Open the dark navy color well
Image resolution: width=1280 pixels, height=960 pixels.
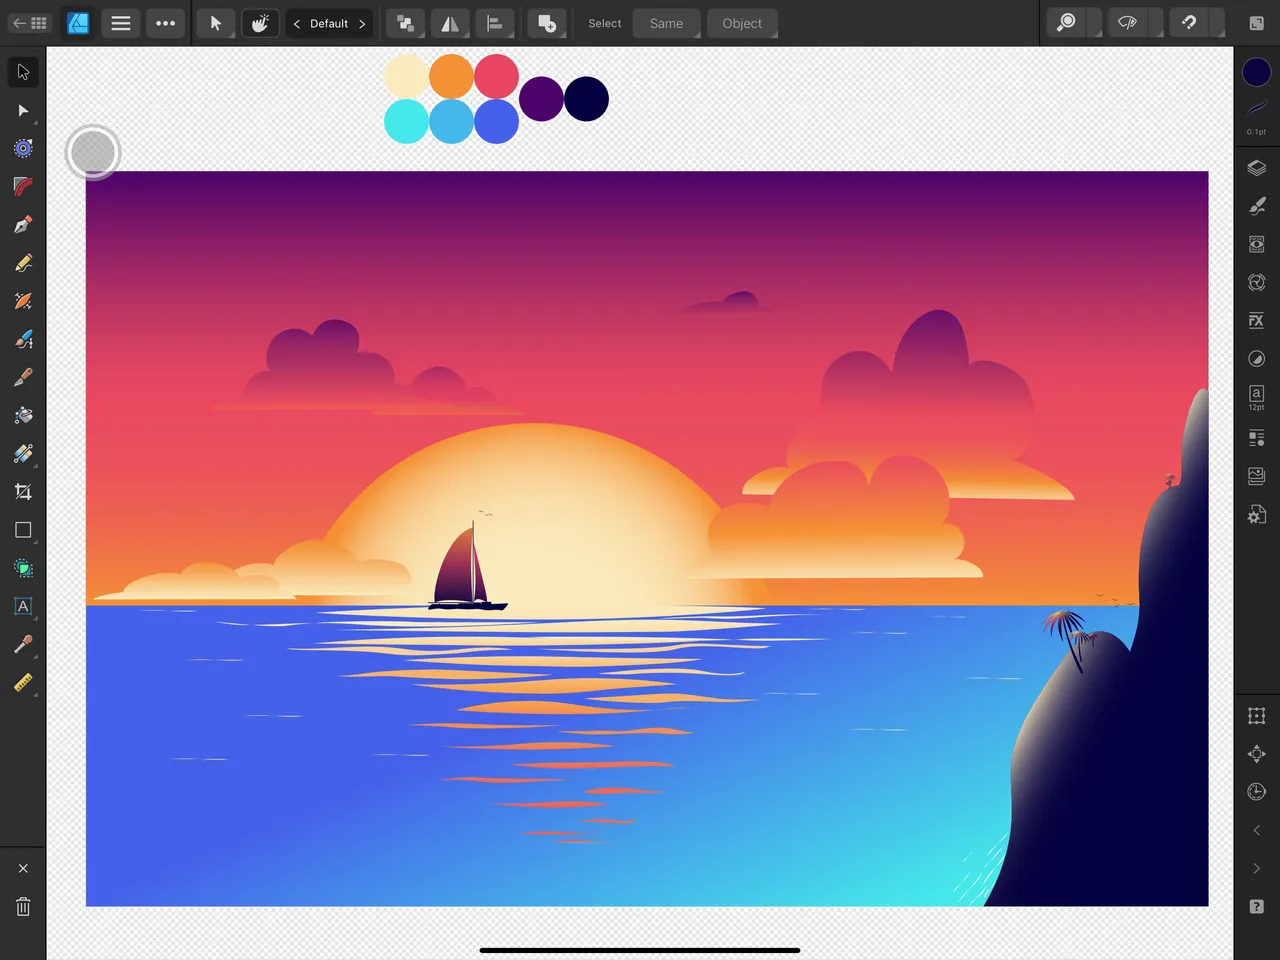1257,72
